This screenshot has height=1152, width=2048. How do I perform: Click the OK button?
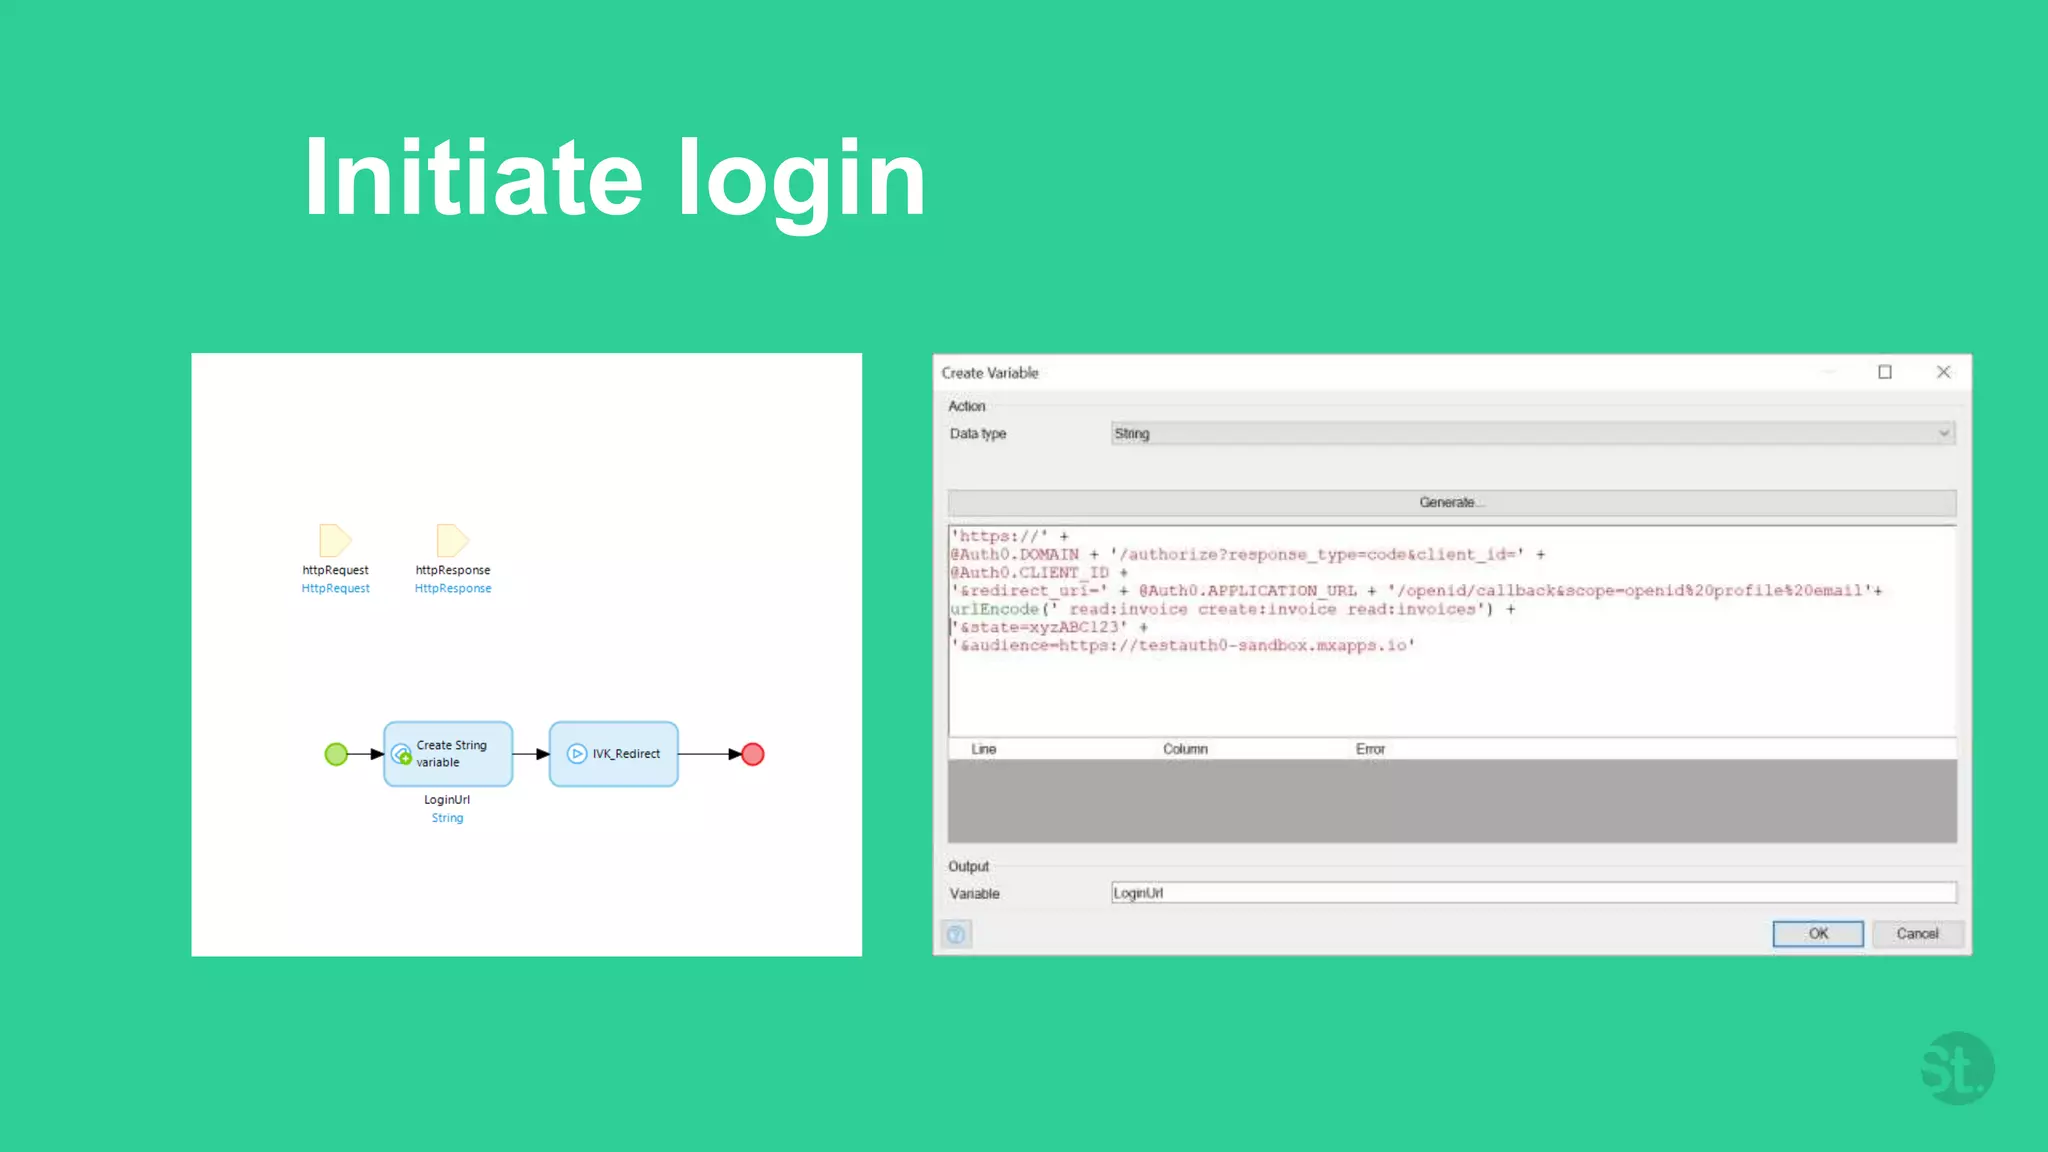[1818, 933]
